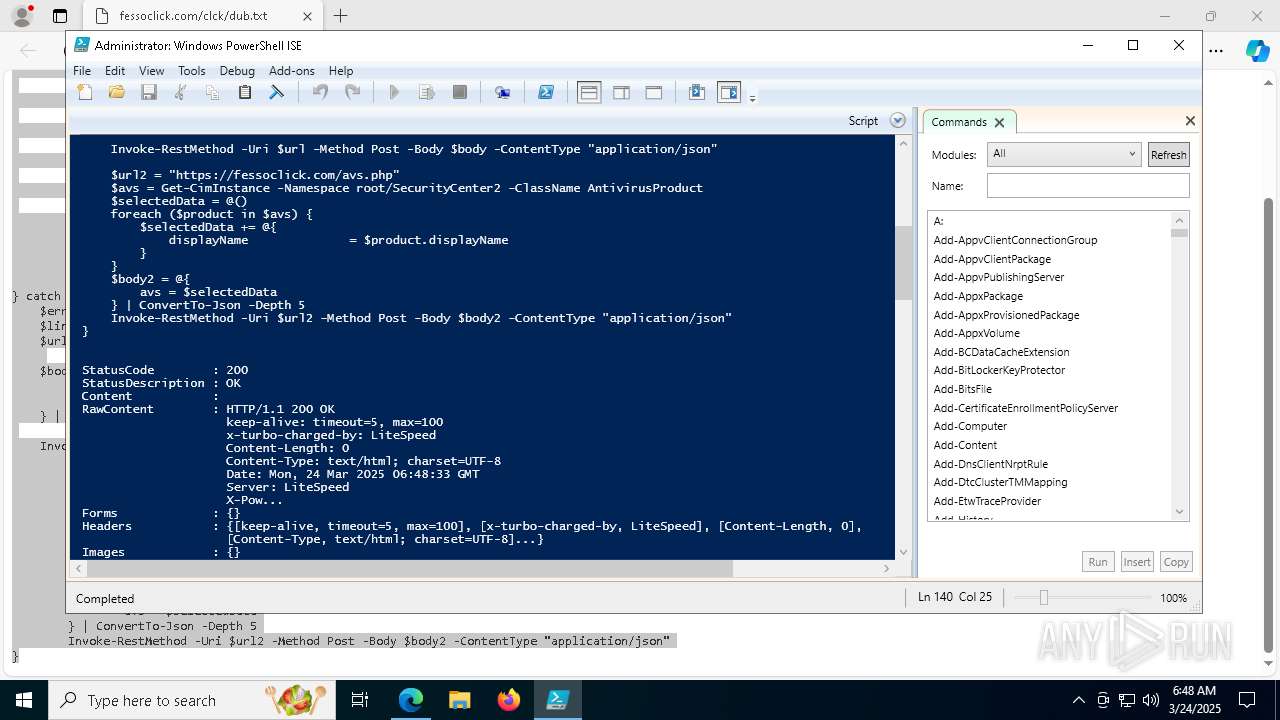The height and width of the screenshot is (720, 1280).
Task: Show the script pane on the right
Action: click(x=621, y=92)
